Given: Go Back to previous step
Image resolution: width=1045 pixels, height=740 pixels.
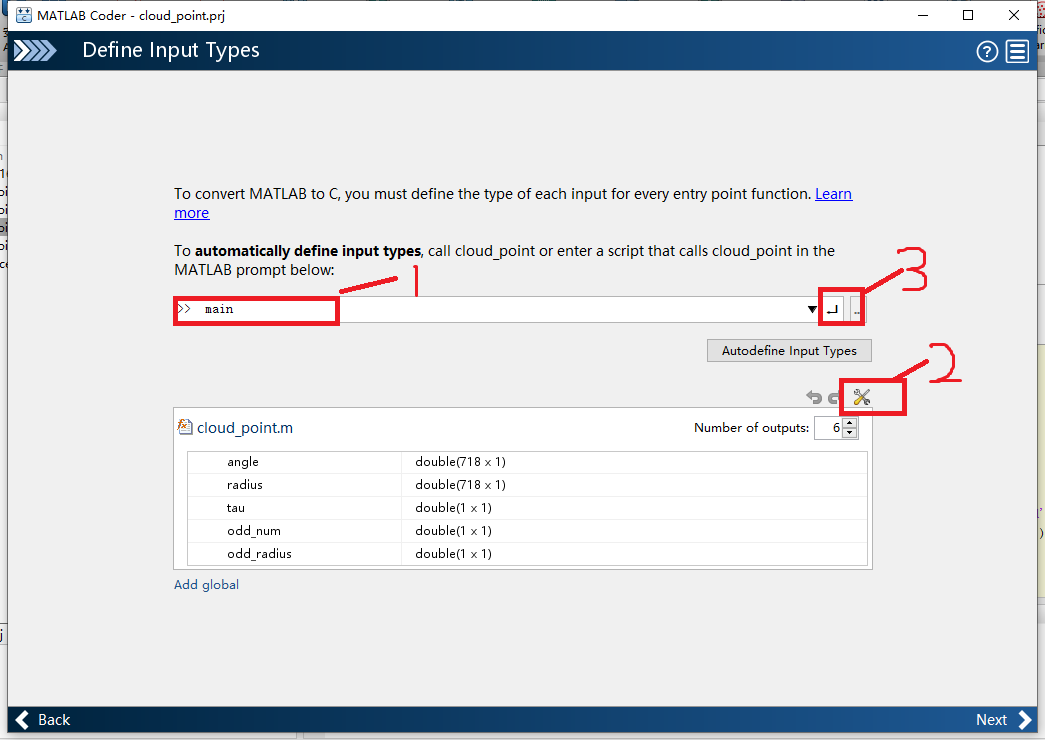Looking at the screenshot, I should click(43, 720).
